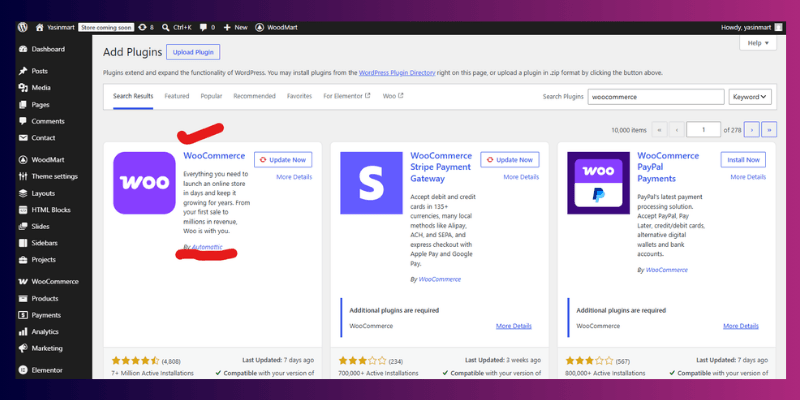Click the Automattic author link
The width and height of the screenshot is (800, 400).
(207, 247)
